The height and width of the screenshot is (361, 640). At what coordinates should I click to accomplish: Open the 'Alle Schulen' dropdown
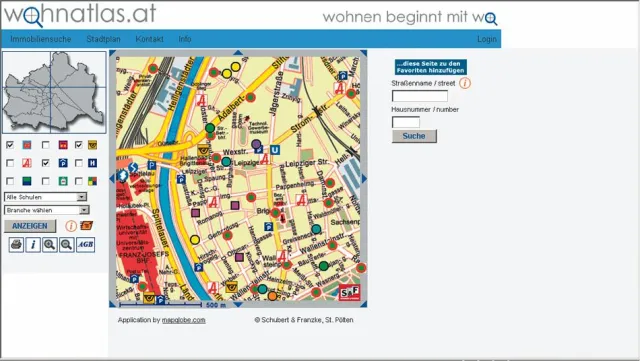[45, 197]
